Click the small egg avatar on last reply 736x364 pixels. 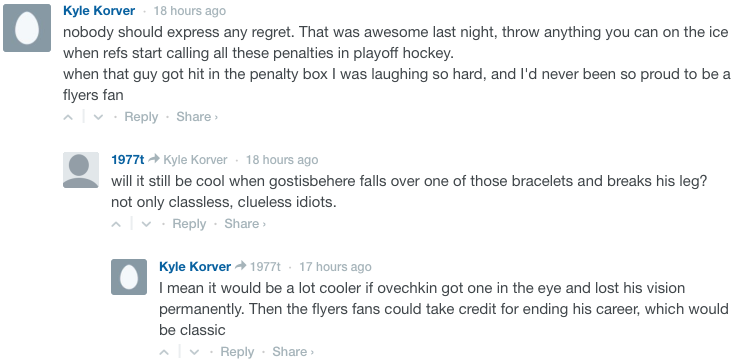[129, 277]
